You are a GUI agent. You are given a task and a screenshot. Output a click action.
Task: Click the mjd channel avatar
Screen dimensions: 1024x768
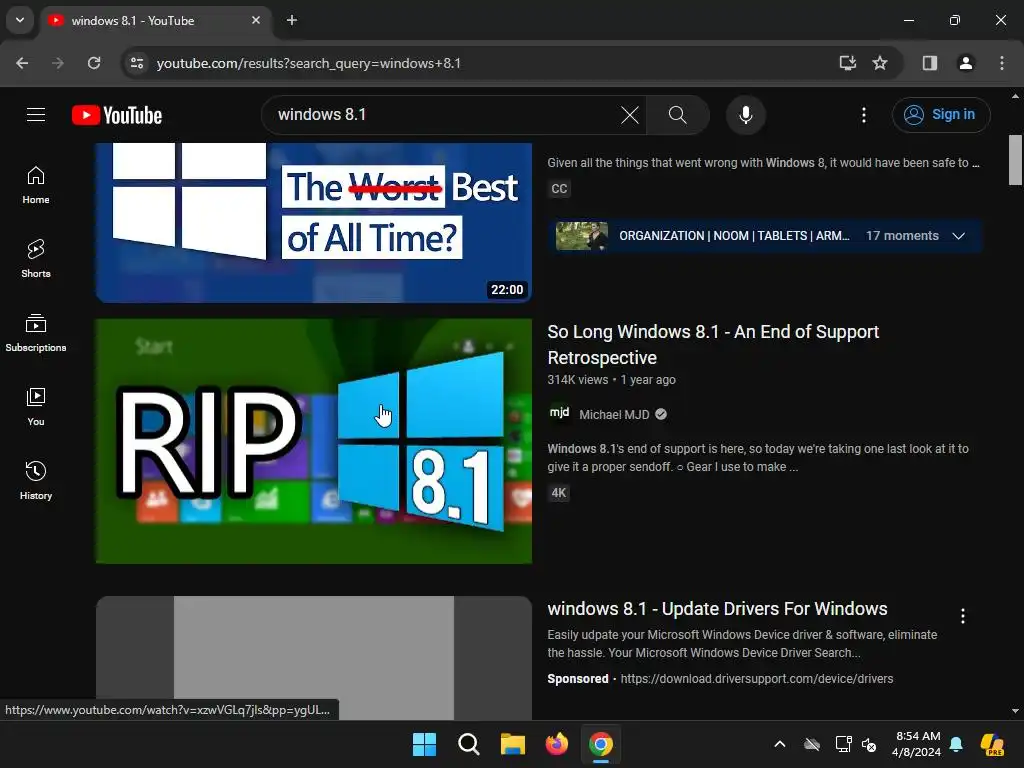[x=559, y=413]
